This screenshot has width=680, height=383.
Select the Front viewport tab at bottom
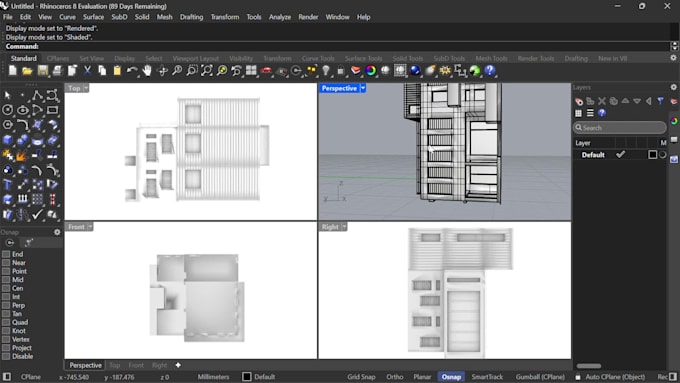click(136, 366)
